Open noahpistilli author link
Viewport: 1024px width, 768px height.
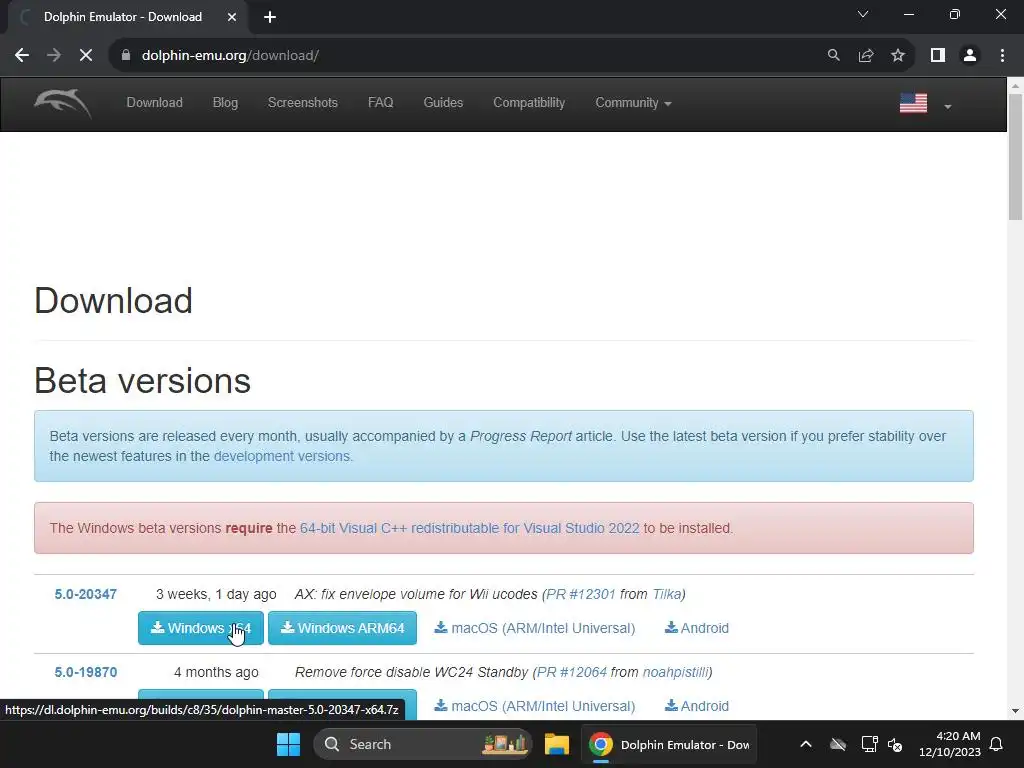675,672
